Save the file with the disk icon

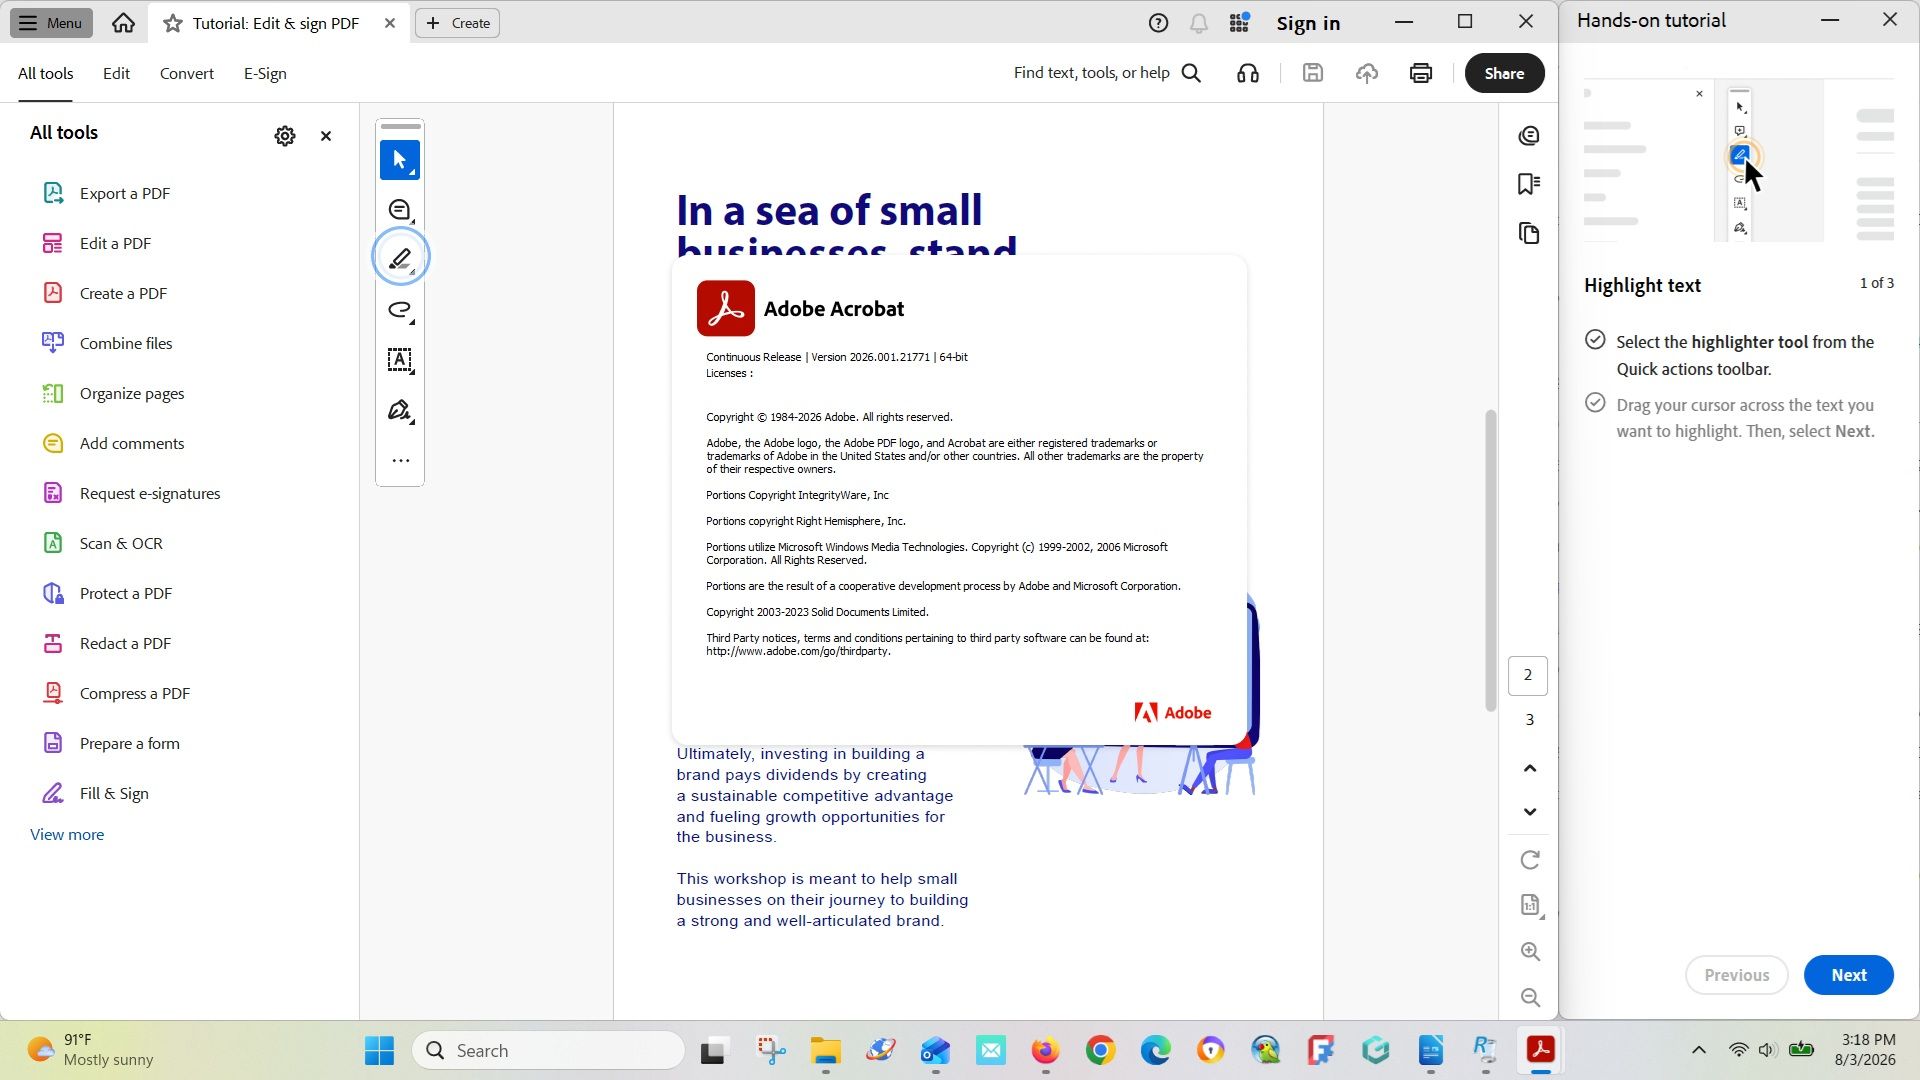pyautogui.click(x=1313, y=73)
